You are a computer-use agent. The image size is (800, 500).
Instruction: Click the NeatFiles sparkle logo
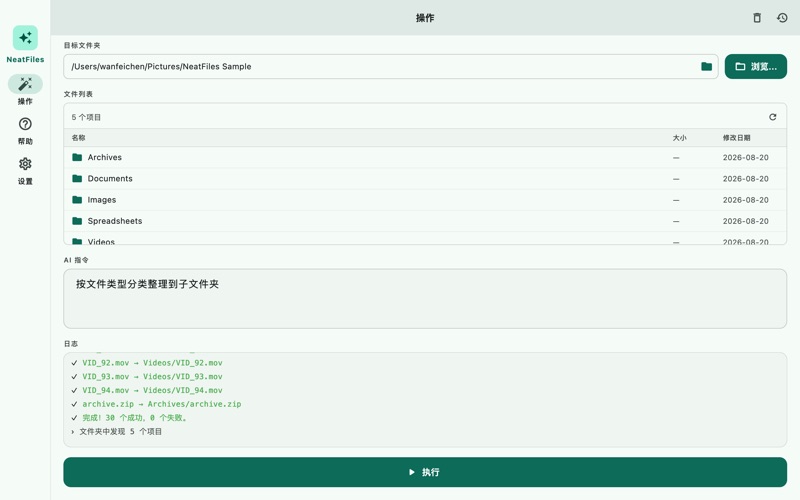(25, 38)
